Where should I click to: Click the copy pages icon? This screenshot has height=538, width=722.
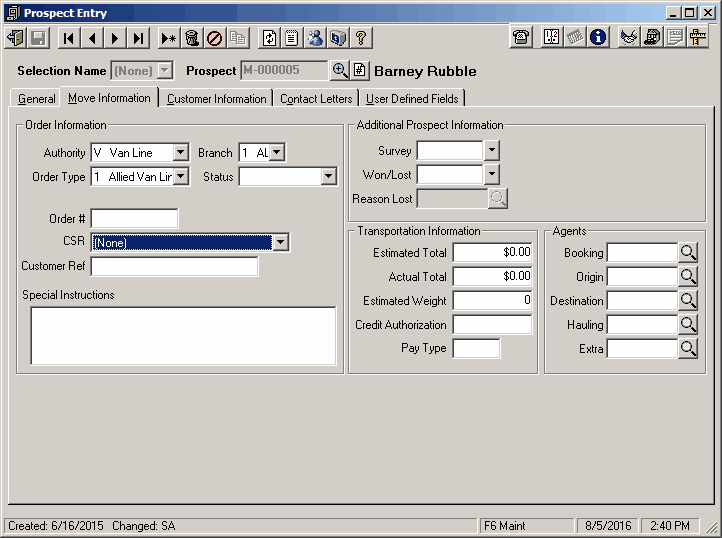point(238,38)
